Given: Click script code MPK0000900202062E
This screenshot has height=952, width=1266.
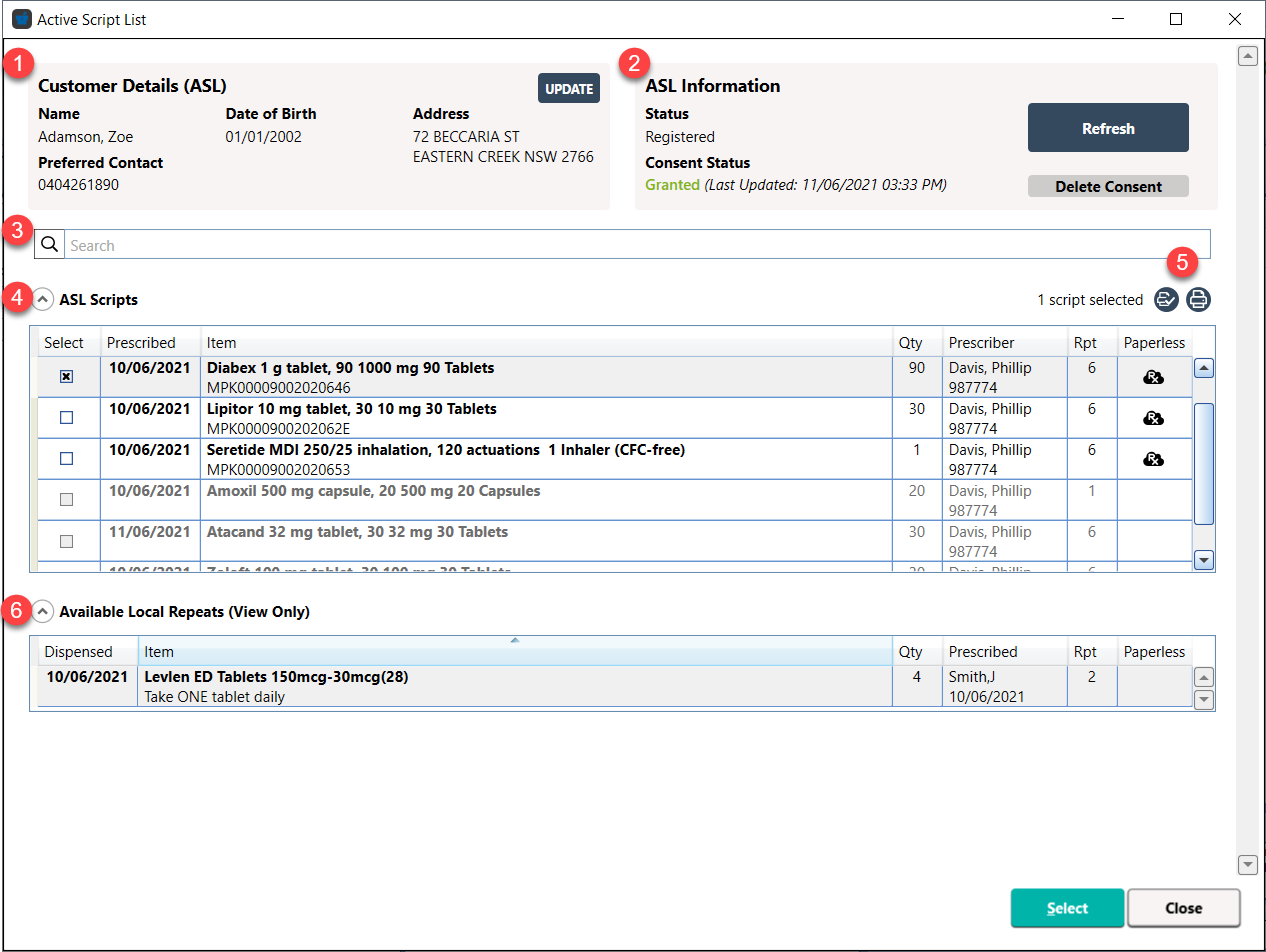Looking at the screenshot, I should pyautogui.click(x=279, y=429).
